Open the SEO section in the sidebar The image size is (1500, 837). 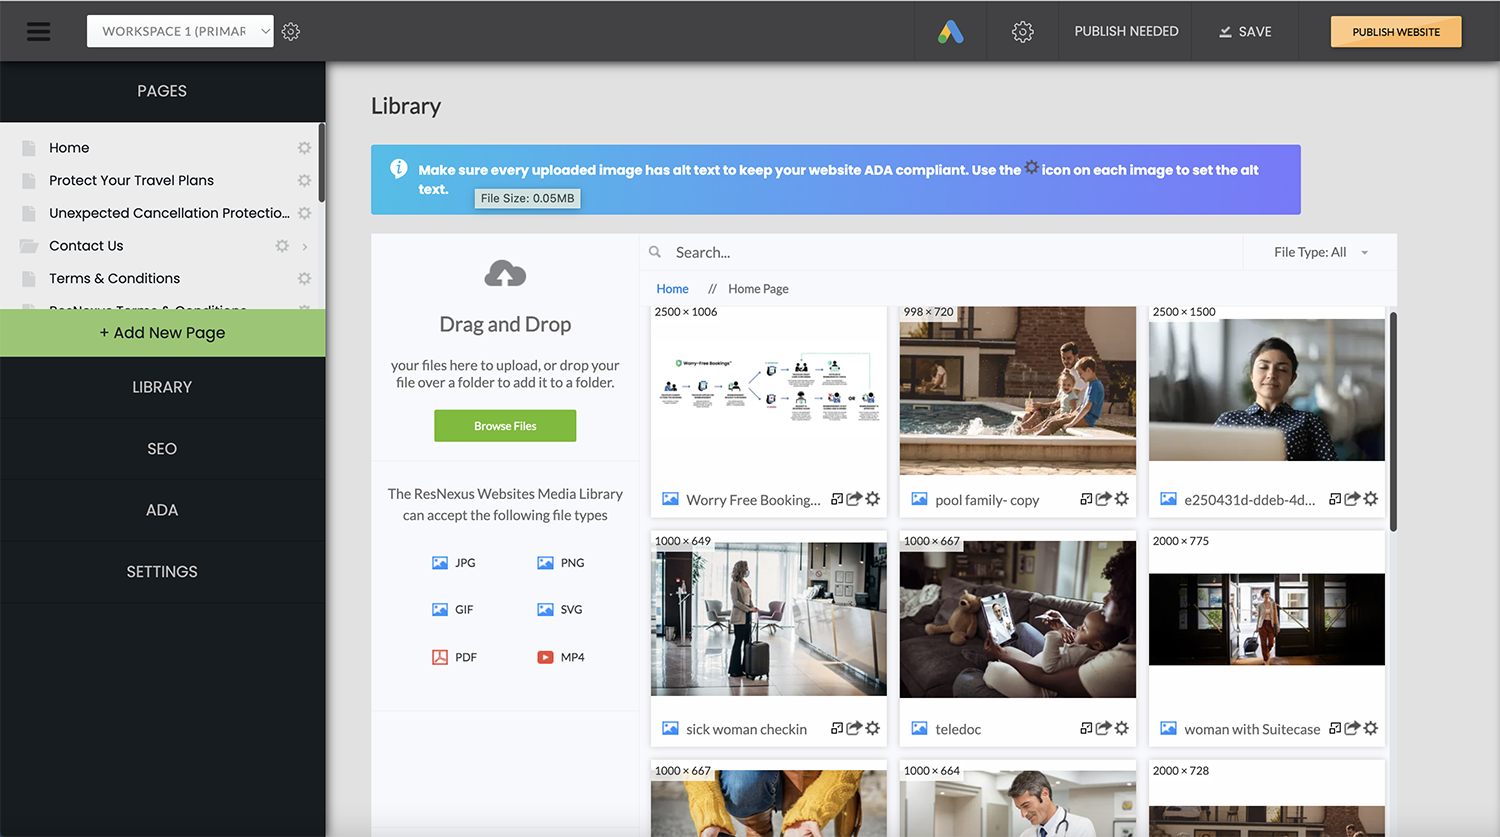162,449
